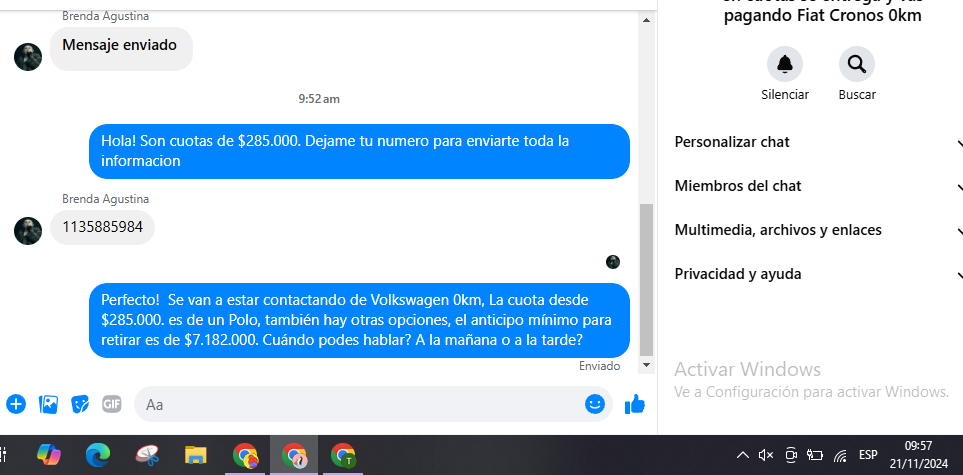The image size is (963, 475).
Task: Show hidden tray icons chevron
Action: 743,455
